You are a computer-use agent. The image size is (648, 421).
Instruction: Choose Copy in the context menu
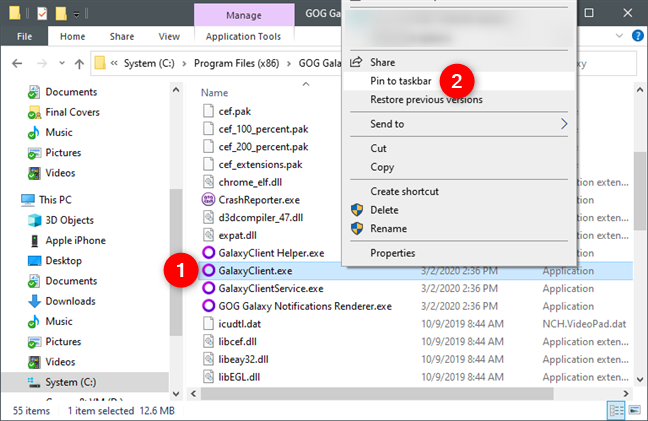[x=459, y=167]
